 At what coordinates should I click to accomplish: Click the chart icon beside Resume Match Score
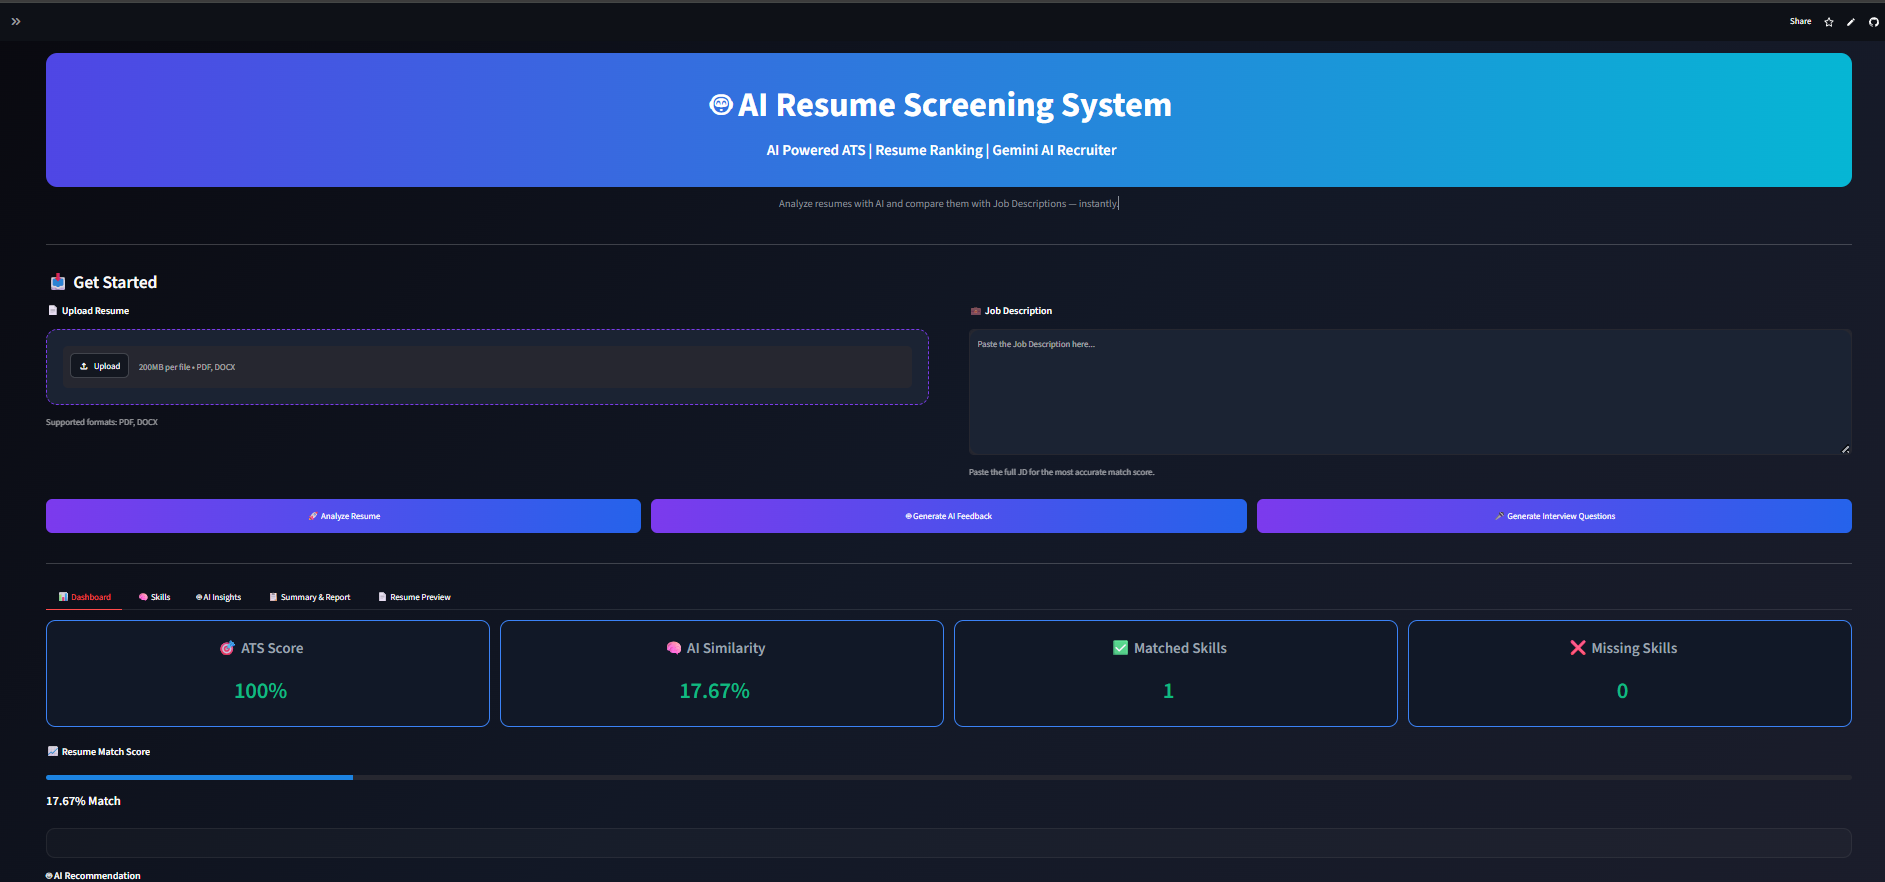click(x=53, y=752)
